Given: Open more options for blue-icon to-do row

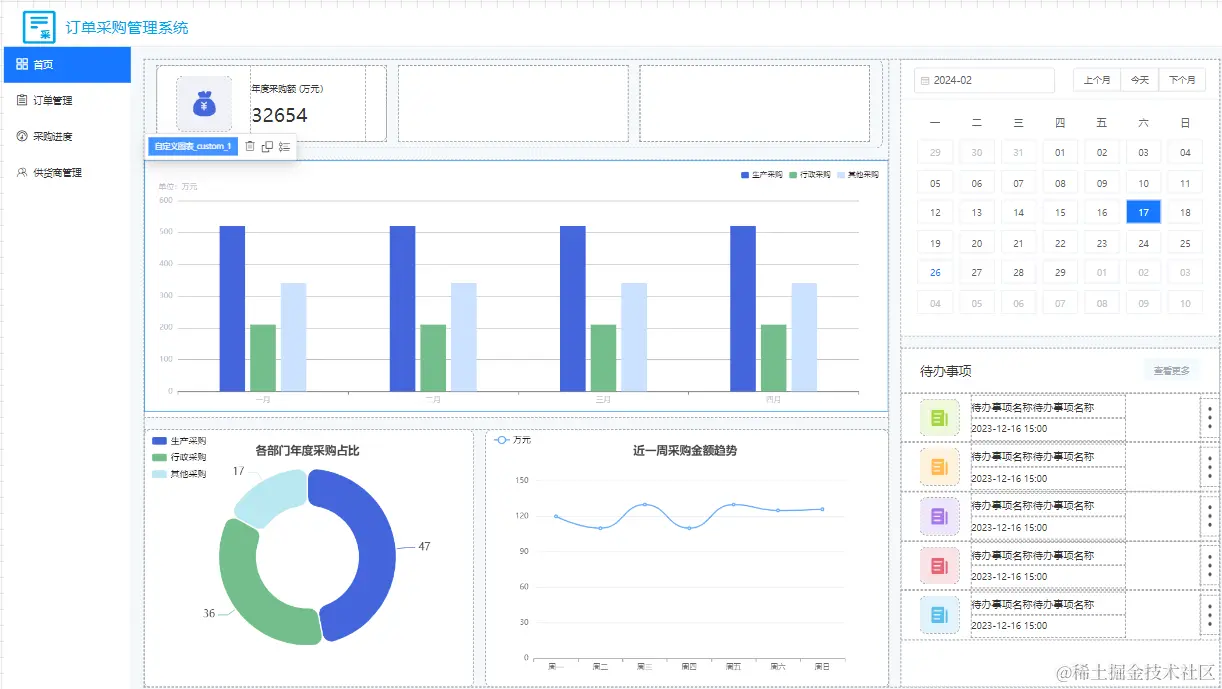Looking at the screenshot, I should (x=1210, y=614).
